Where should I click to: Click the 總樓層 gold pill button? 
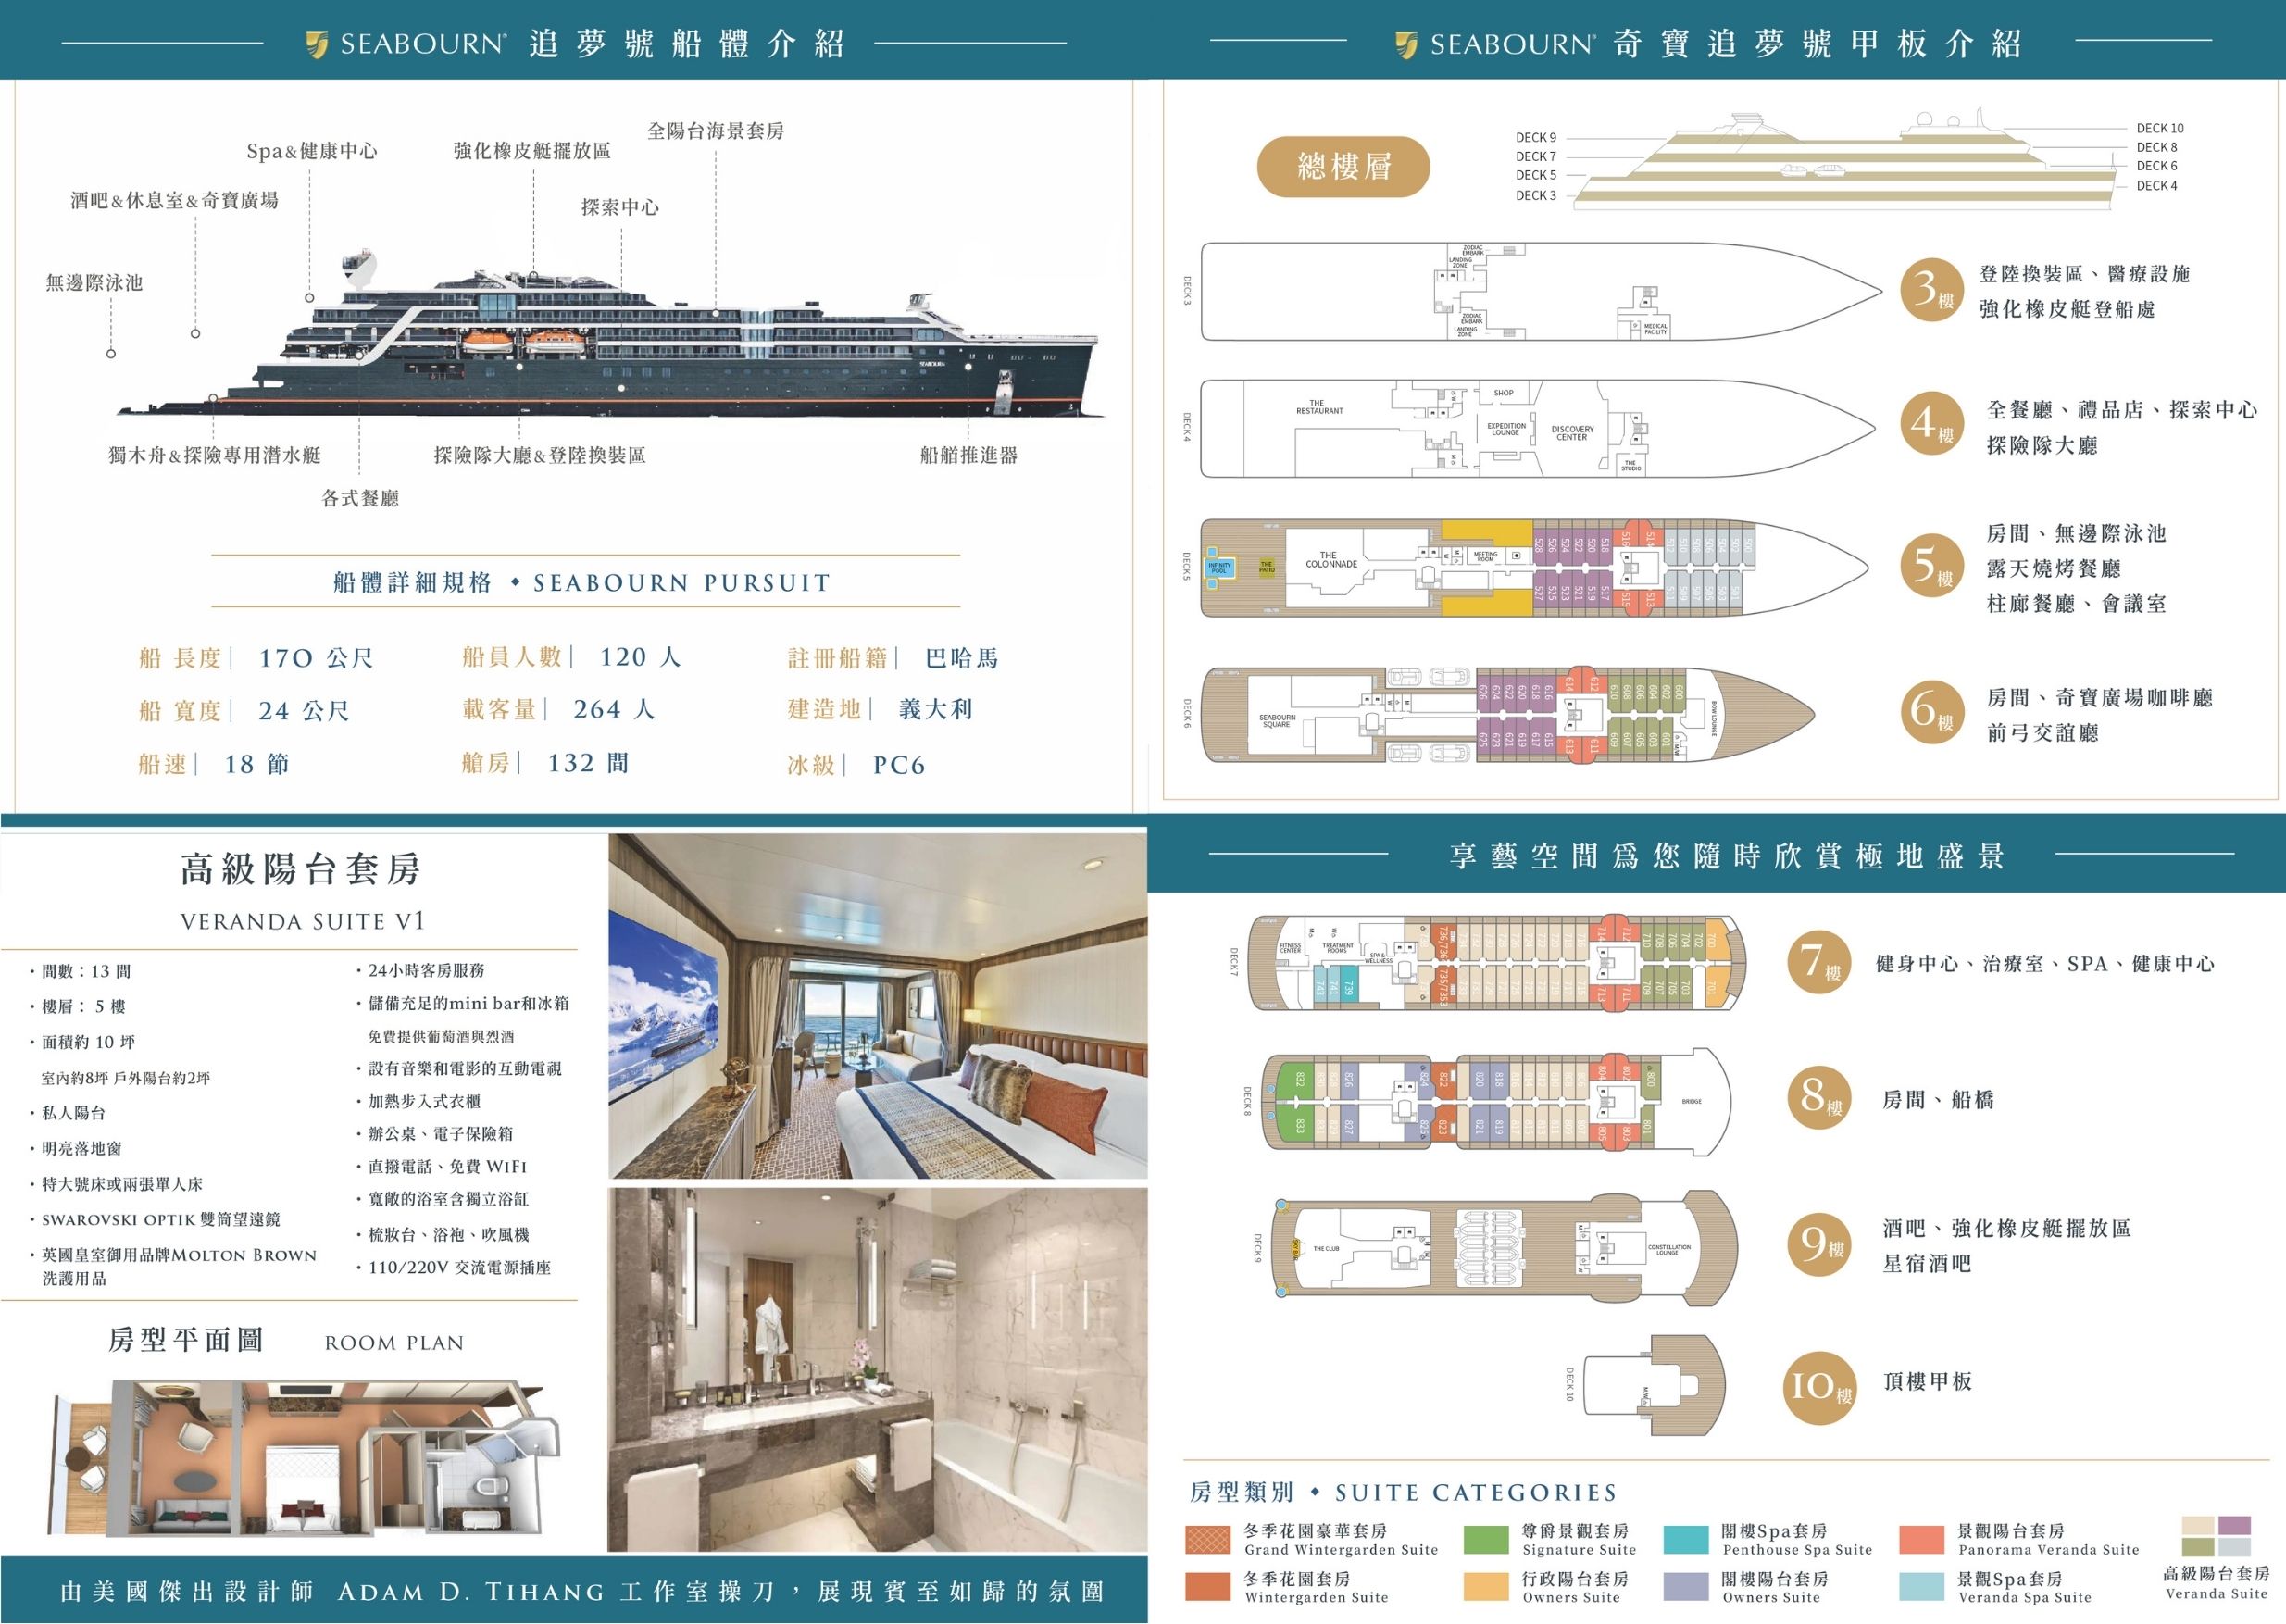(1343, 166)
